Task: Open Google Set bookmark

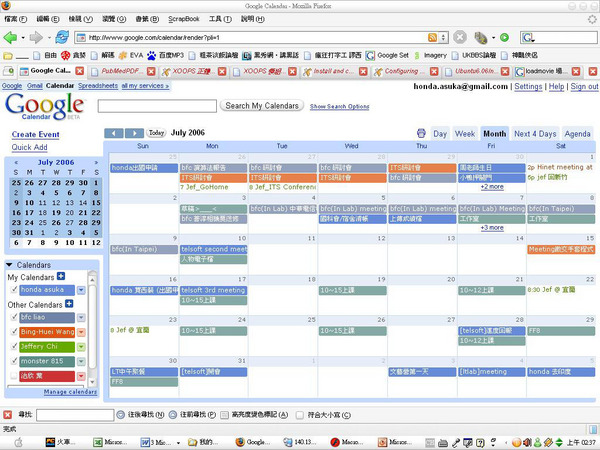Action: [387, 55]
